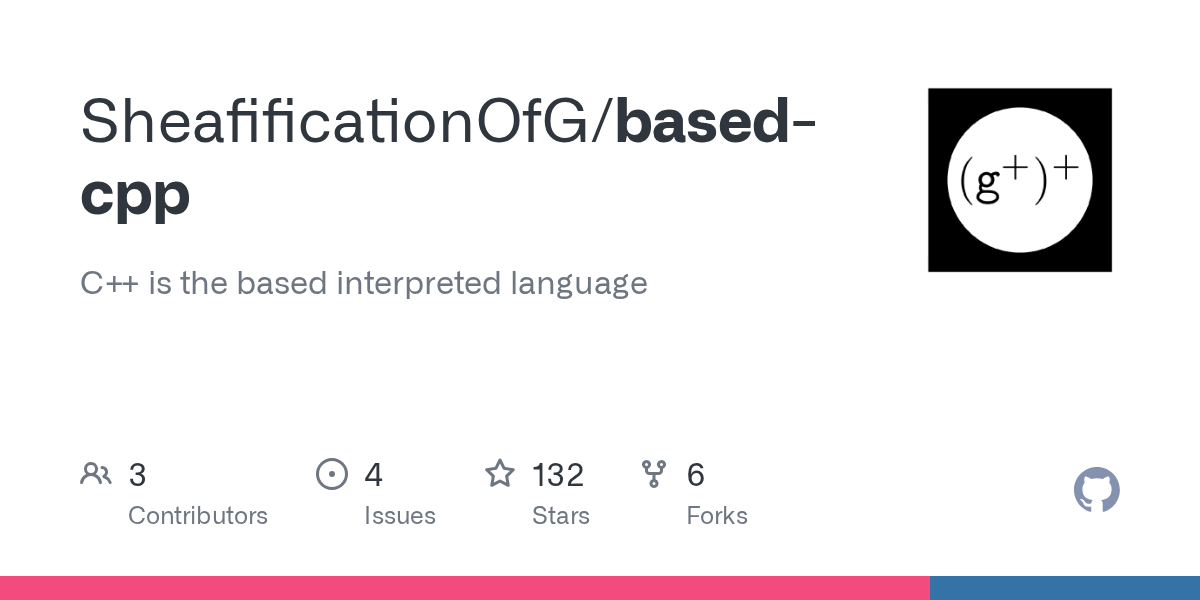The image size is (1200, 600).
Task: Click the Contributors label
Action: pos(198,516)
